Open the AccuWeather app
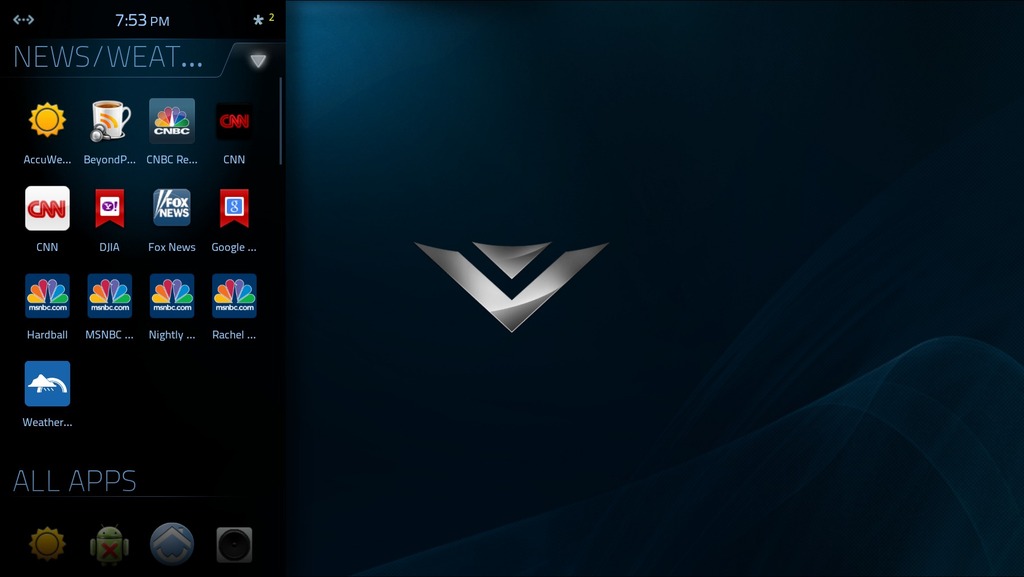The height and width of the screenshot is (577, 1024). (47, 121)
